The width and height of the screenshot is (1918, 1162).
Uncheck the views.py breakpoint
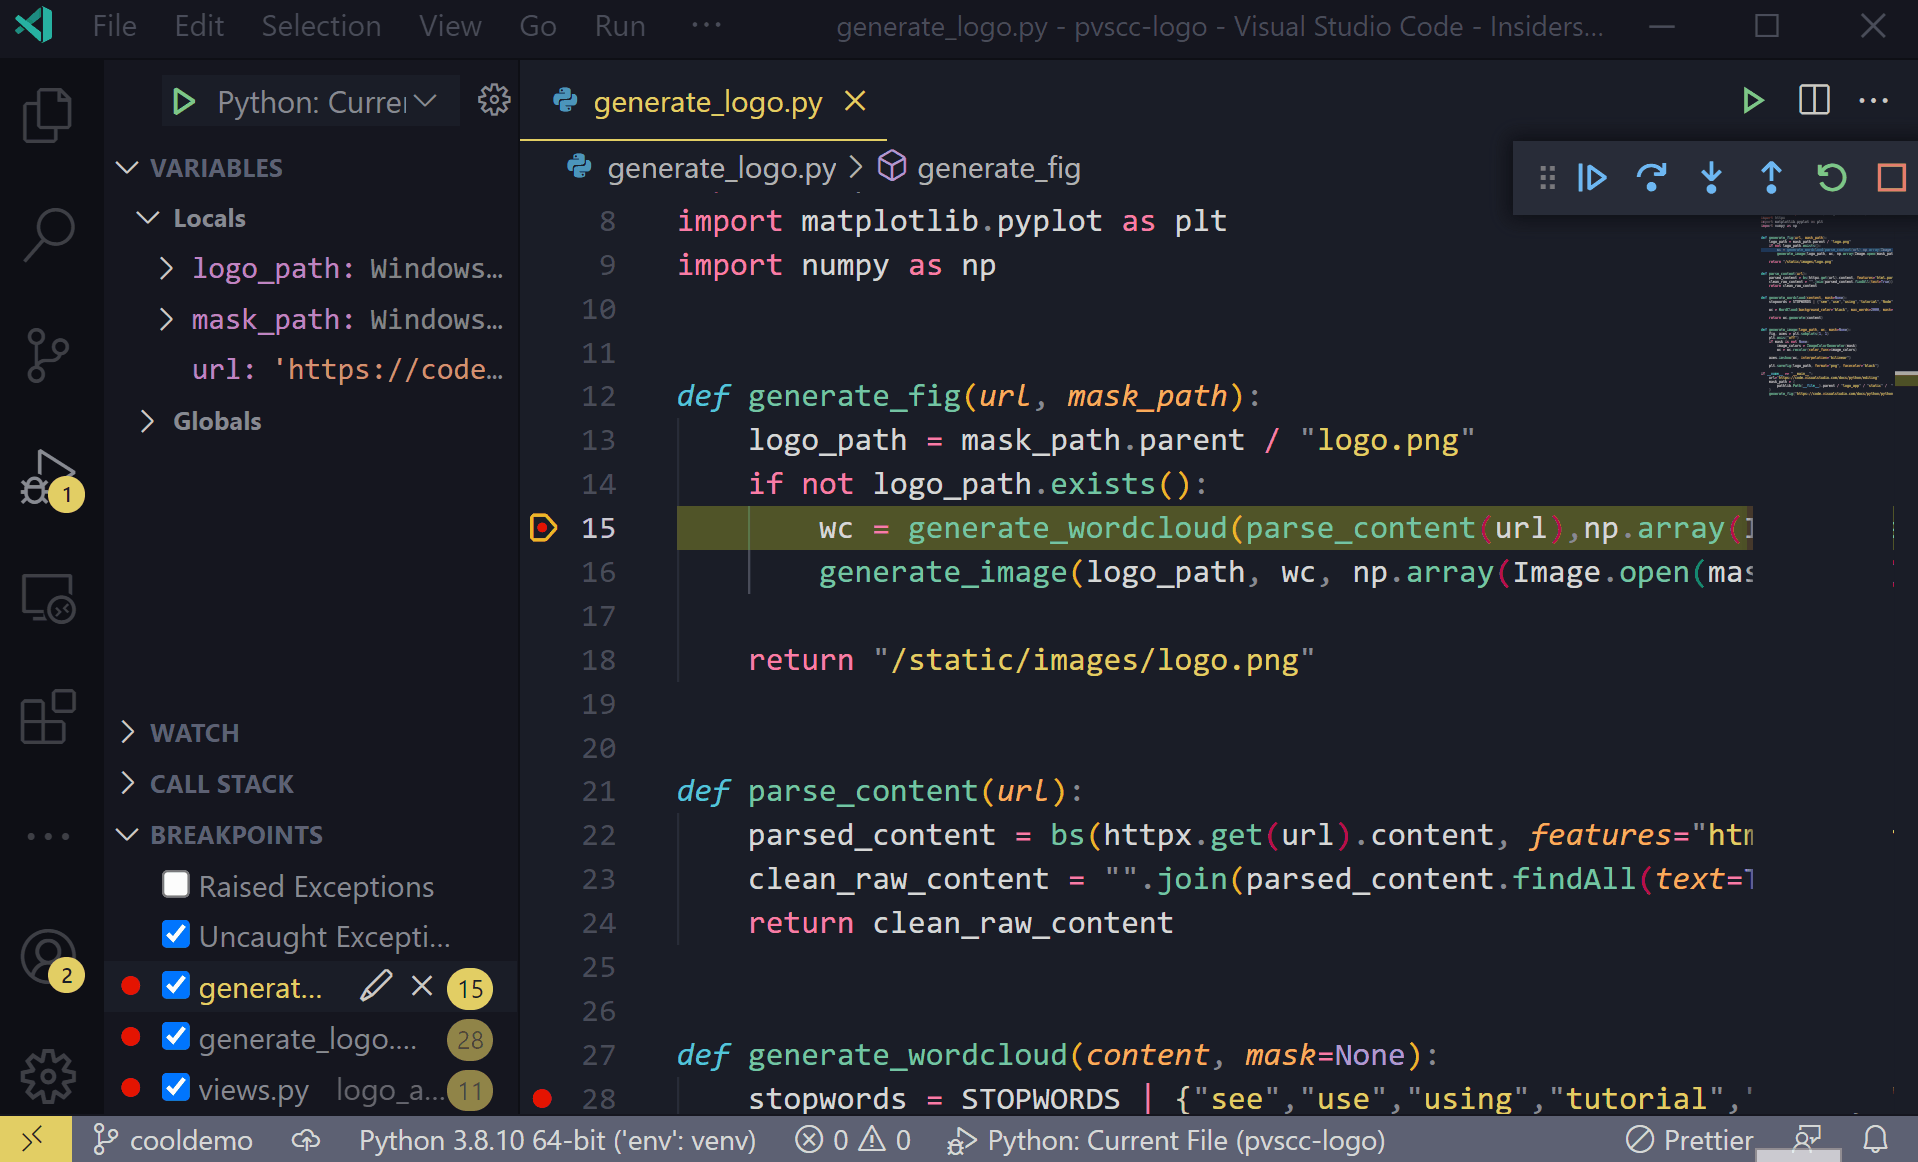(176, 1088)
